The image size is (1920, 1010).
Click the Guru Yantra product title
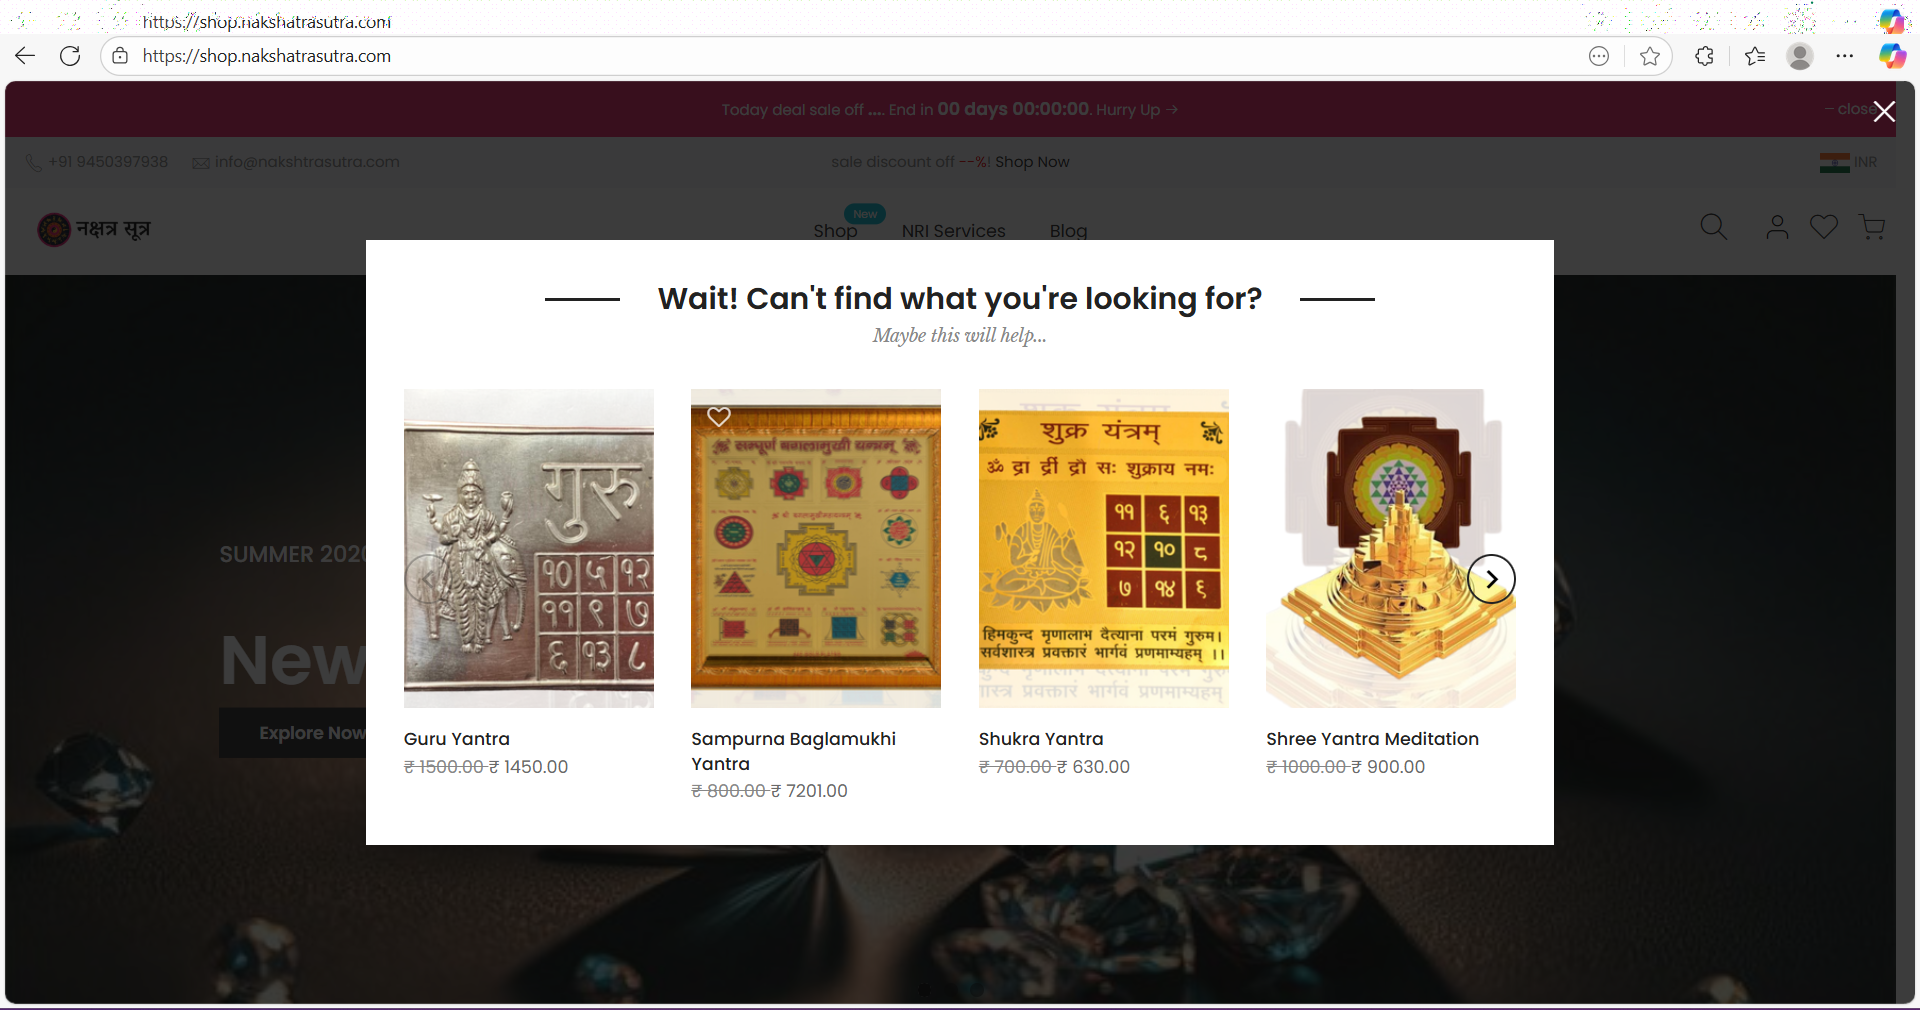457,739
